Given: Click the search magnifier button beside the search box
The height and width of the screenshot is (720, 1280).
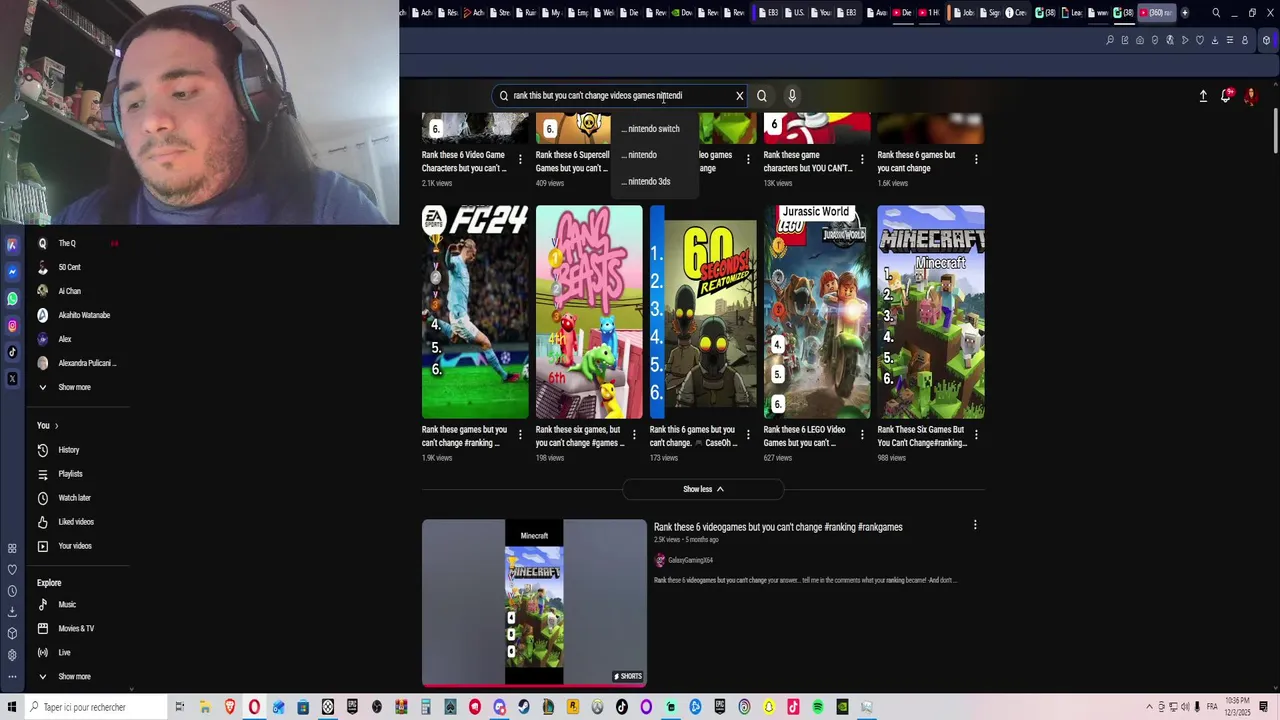Looking at the screenshot, I should point(762,96).
